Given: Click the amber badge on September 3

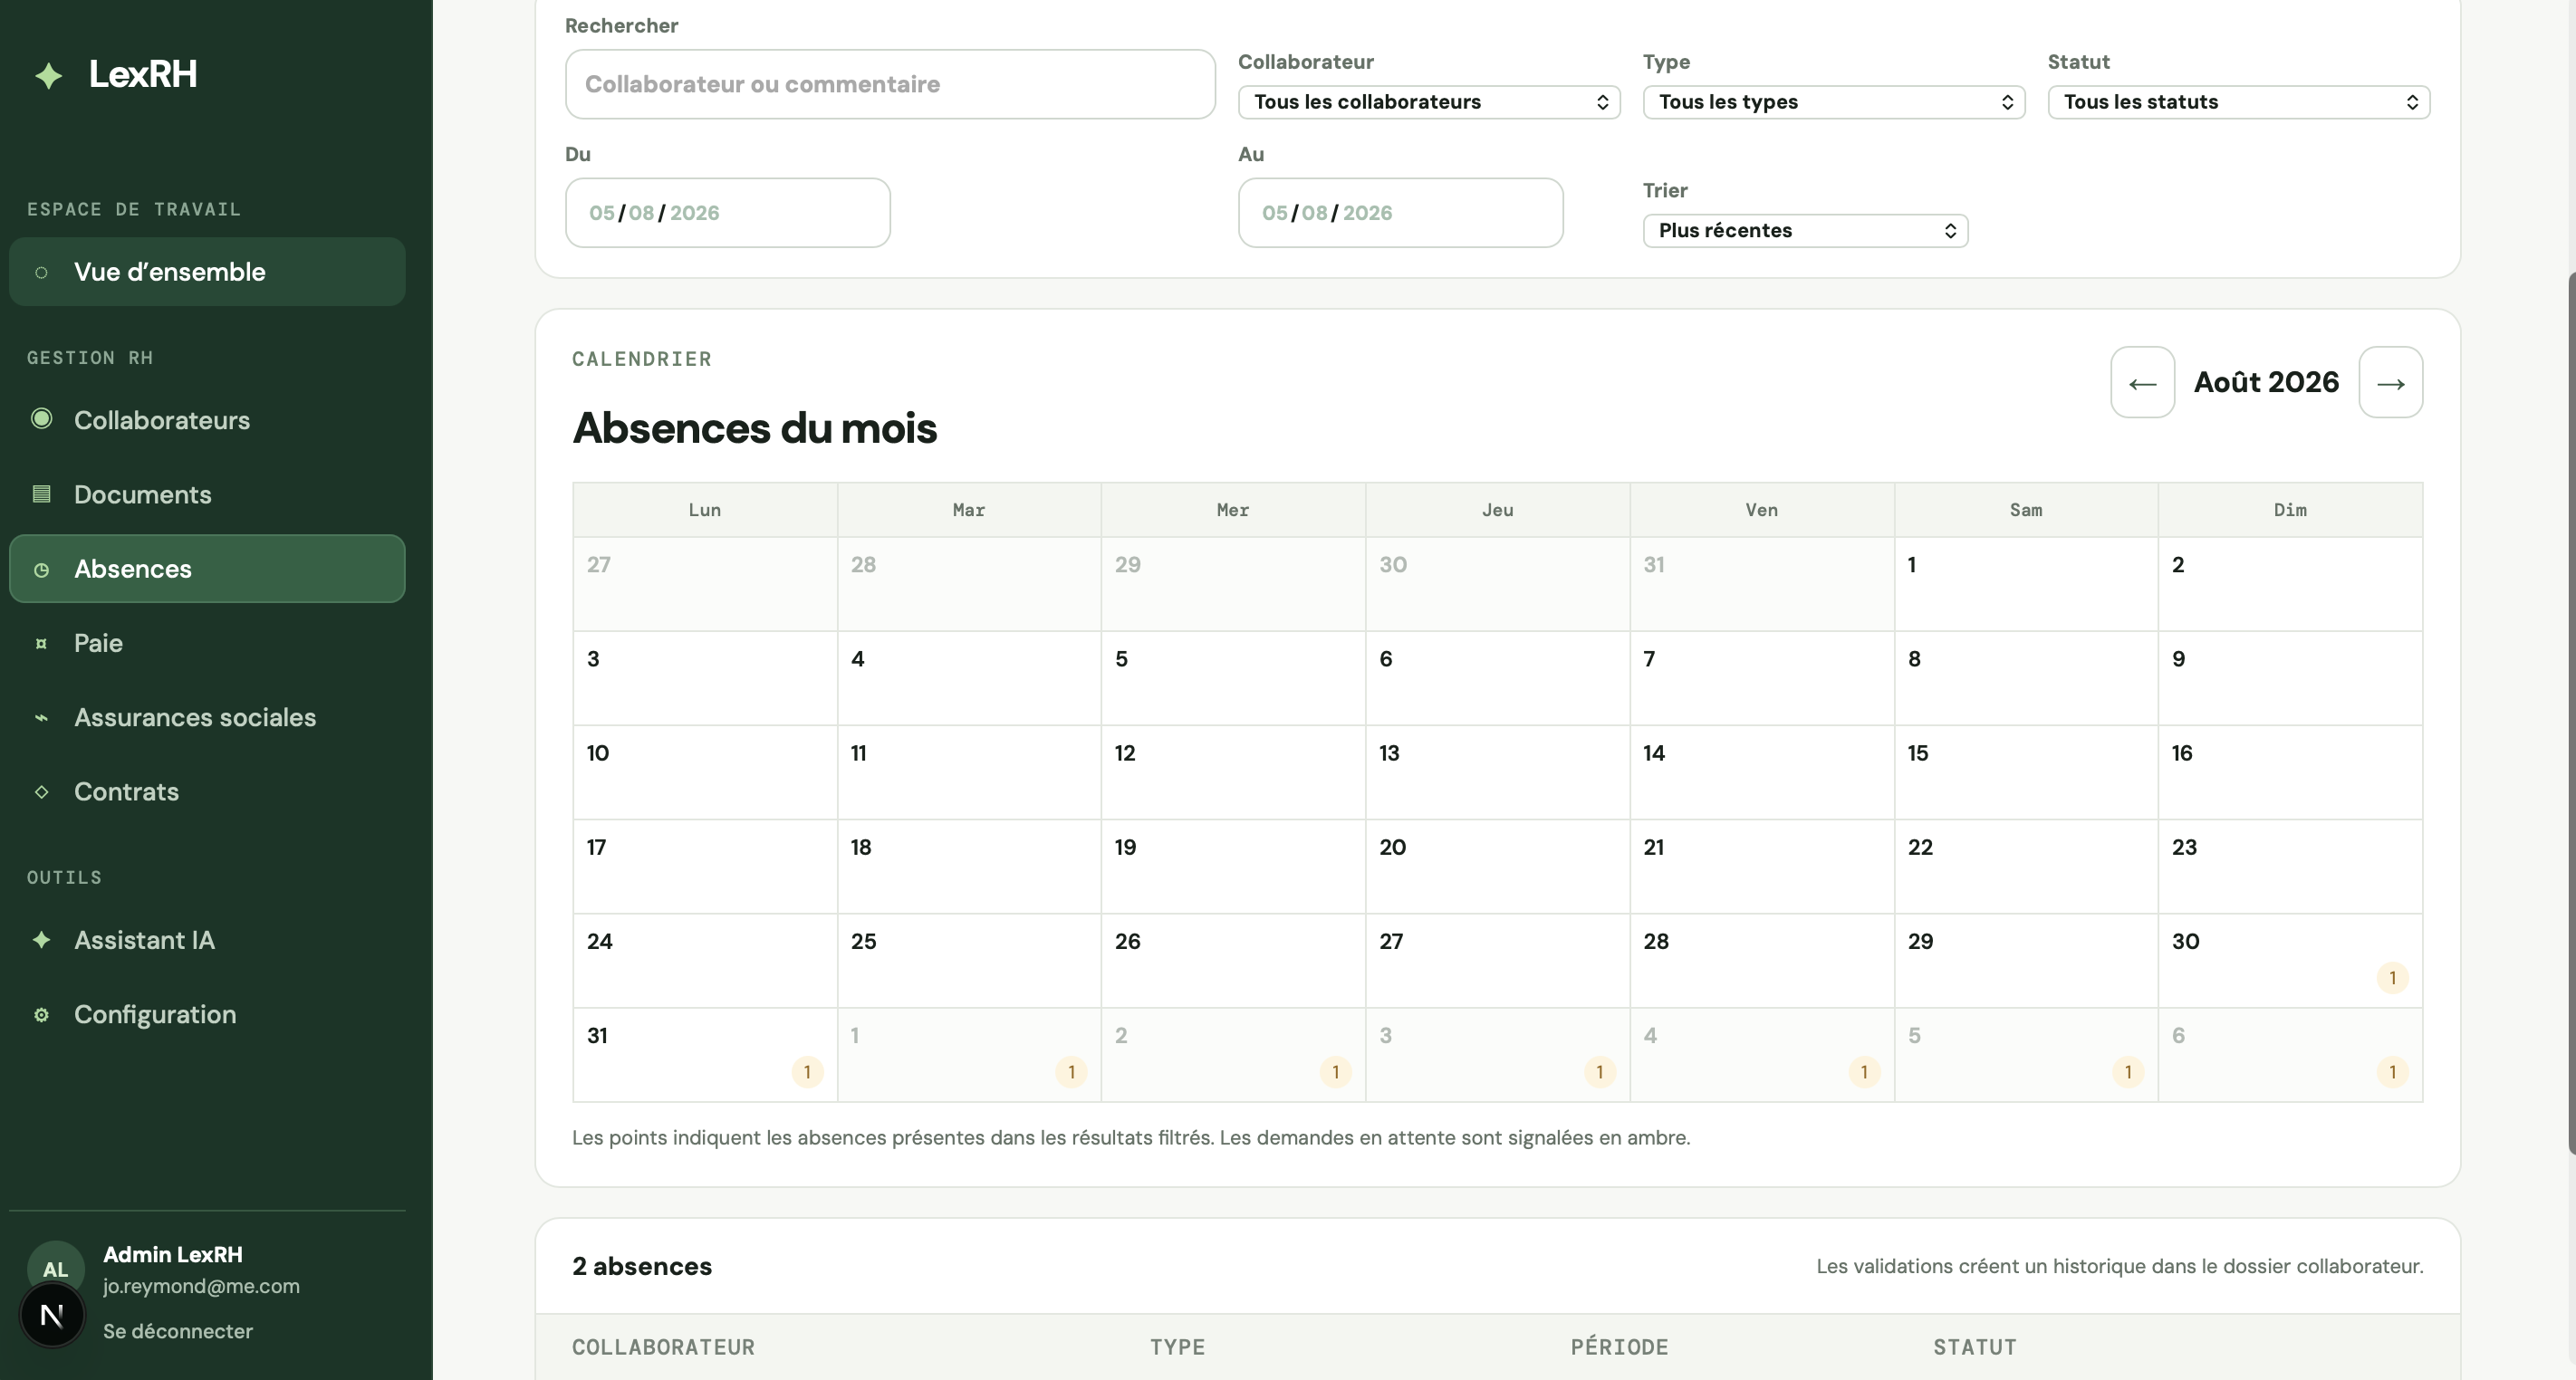Looking at the screenshot, I should click(1599, 1072).
